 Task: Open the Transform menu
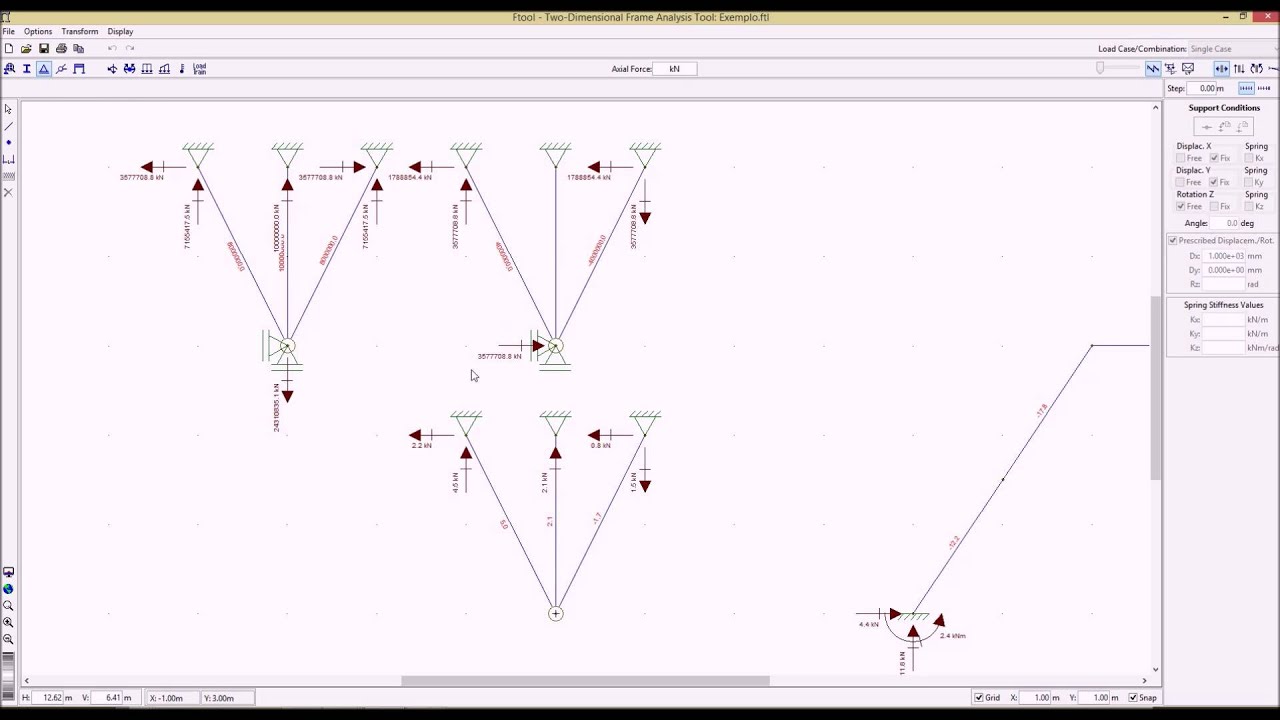79,31
